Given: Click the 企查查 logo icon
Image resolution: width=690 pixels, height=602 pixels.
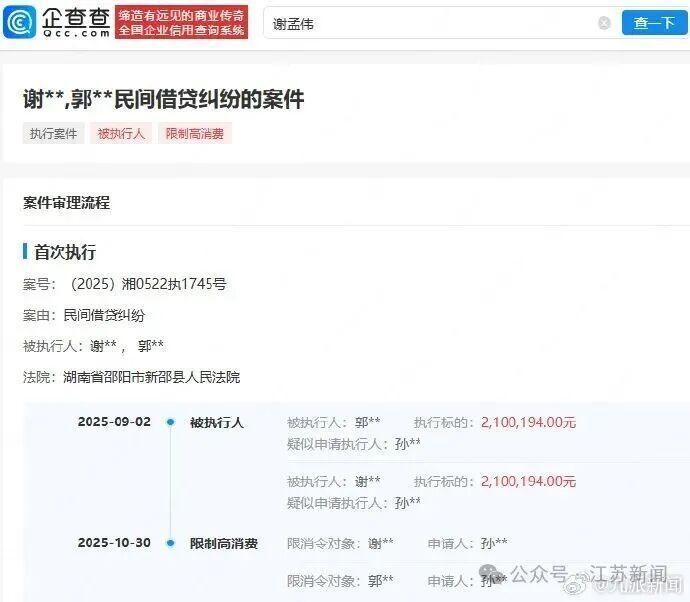Looking at the screenshot, I should click(19, 22).
